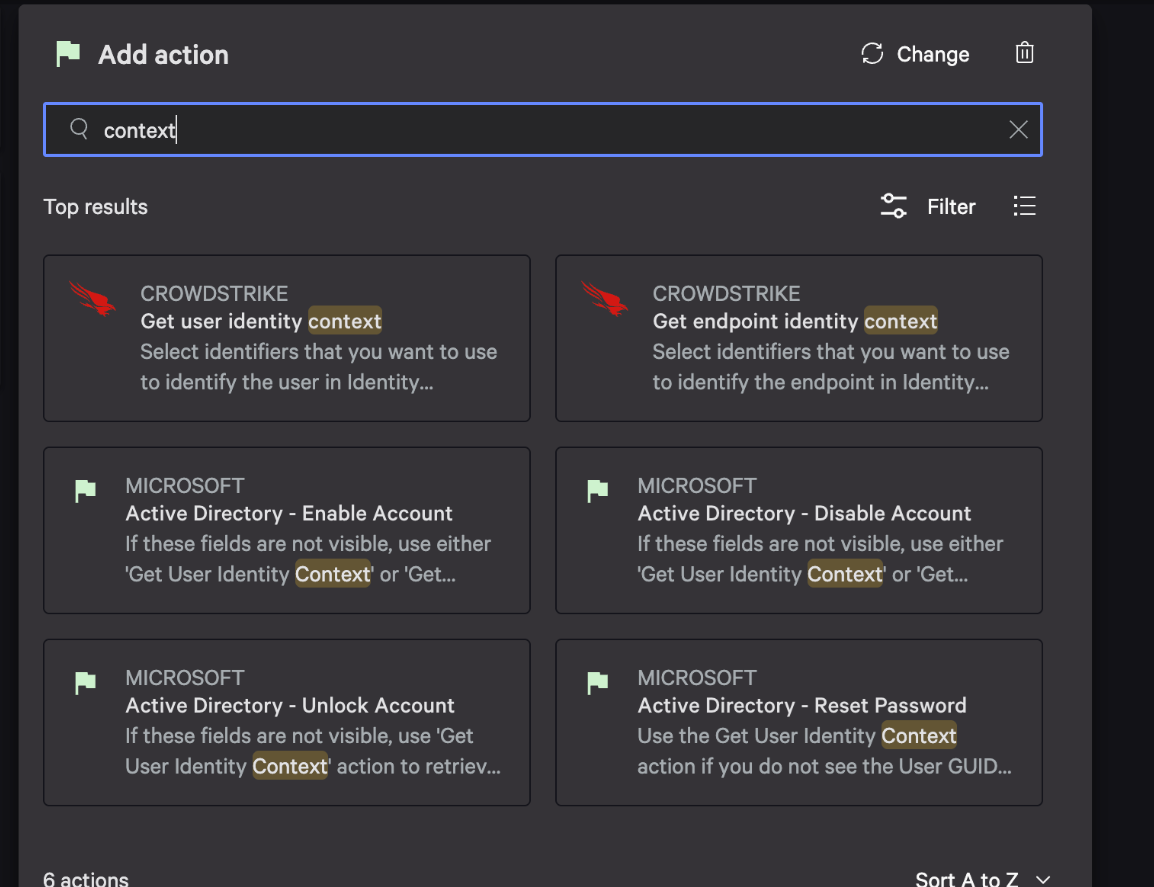Click the green flag Add action icon
Screen dimensions: 1154x887
(68, 54)
